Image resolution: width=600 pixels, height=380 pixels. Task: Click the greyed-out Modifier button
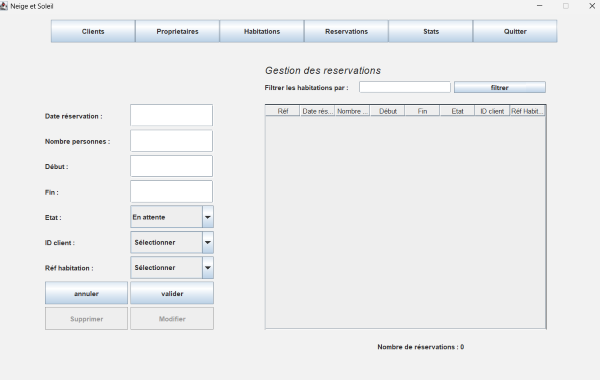click(x=172, y=318)
